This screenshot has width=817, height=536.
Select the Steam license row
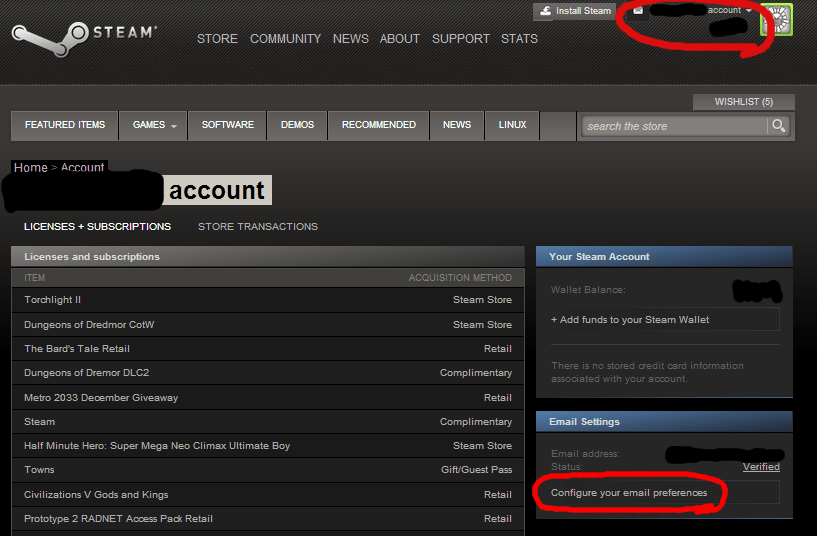point(268,422)
